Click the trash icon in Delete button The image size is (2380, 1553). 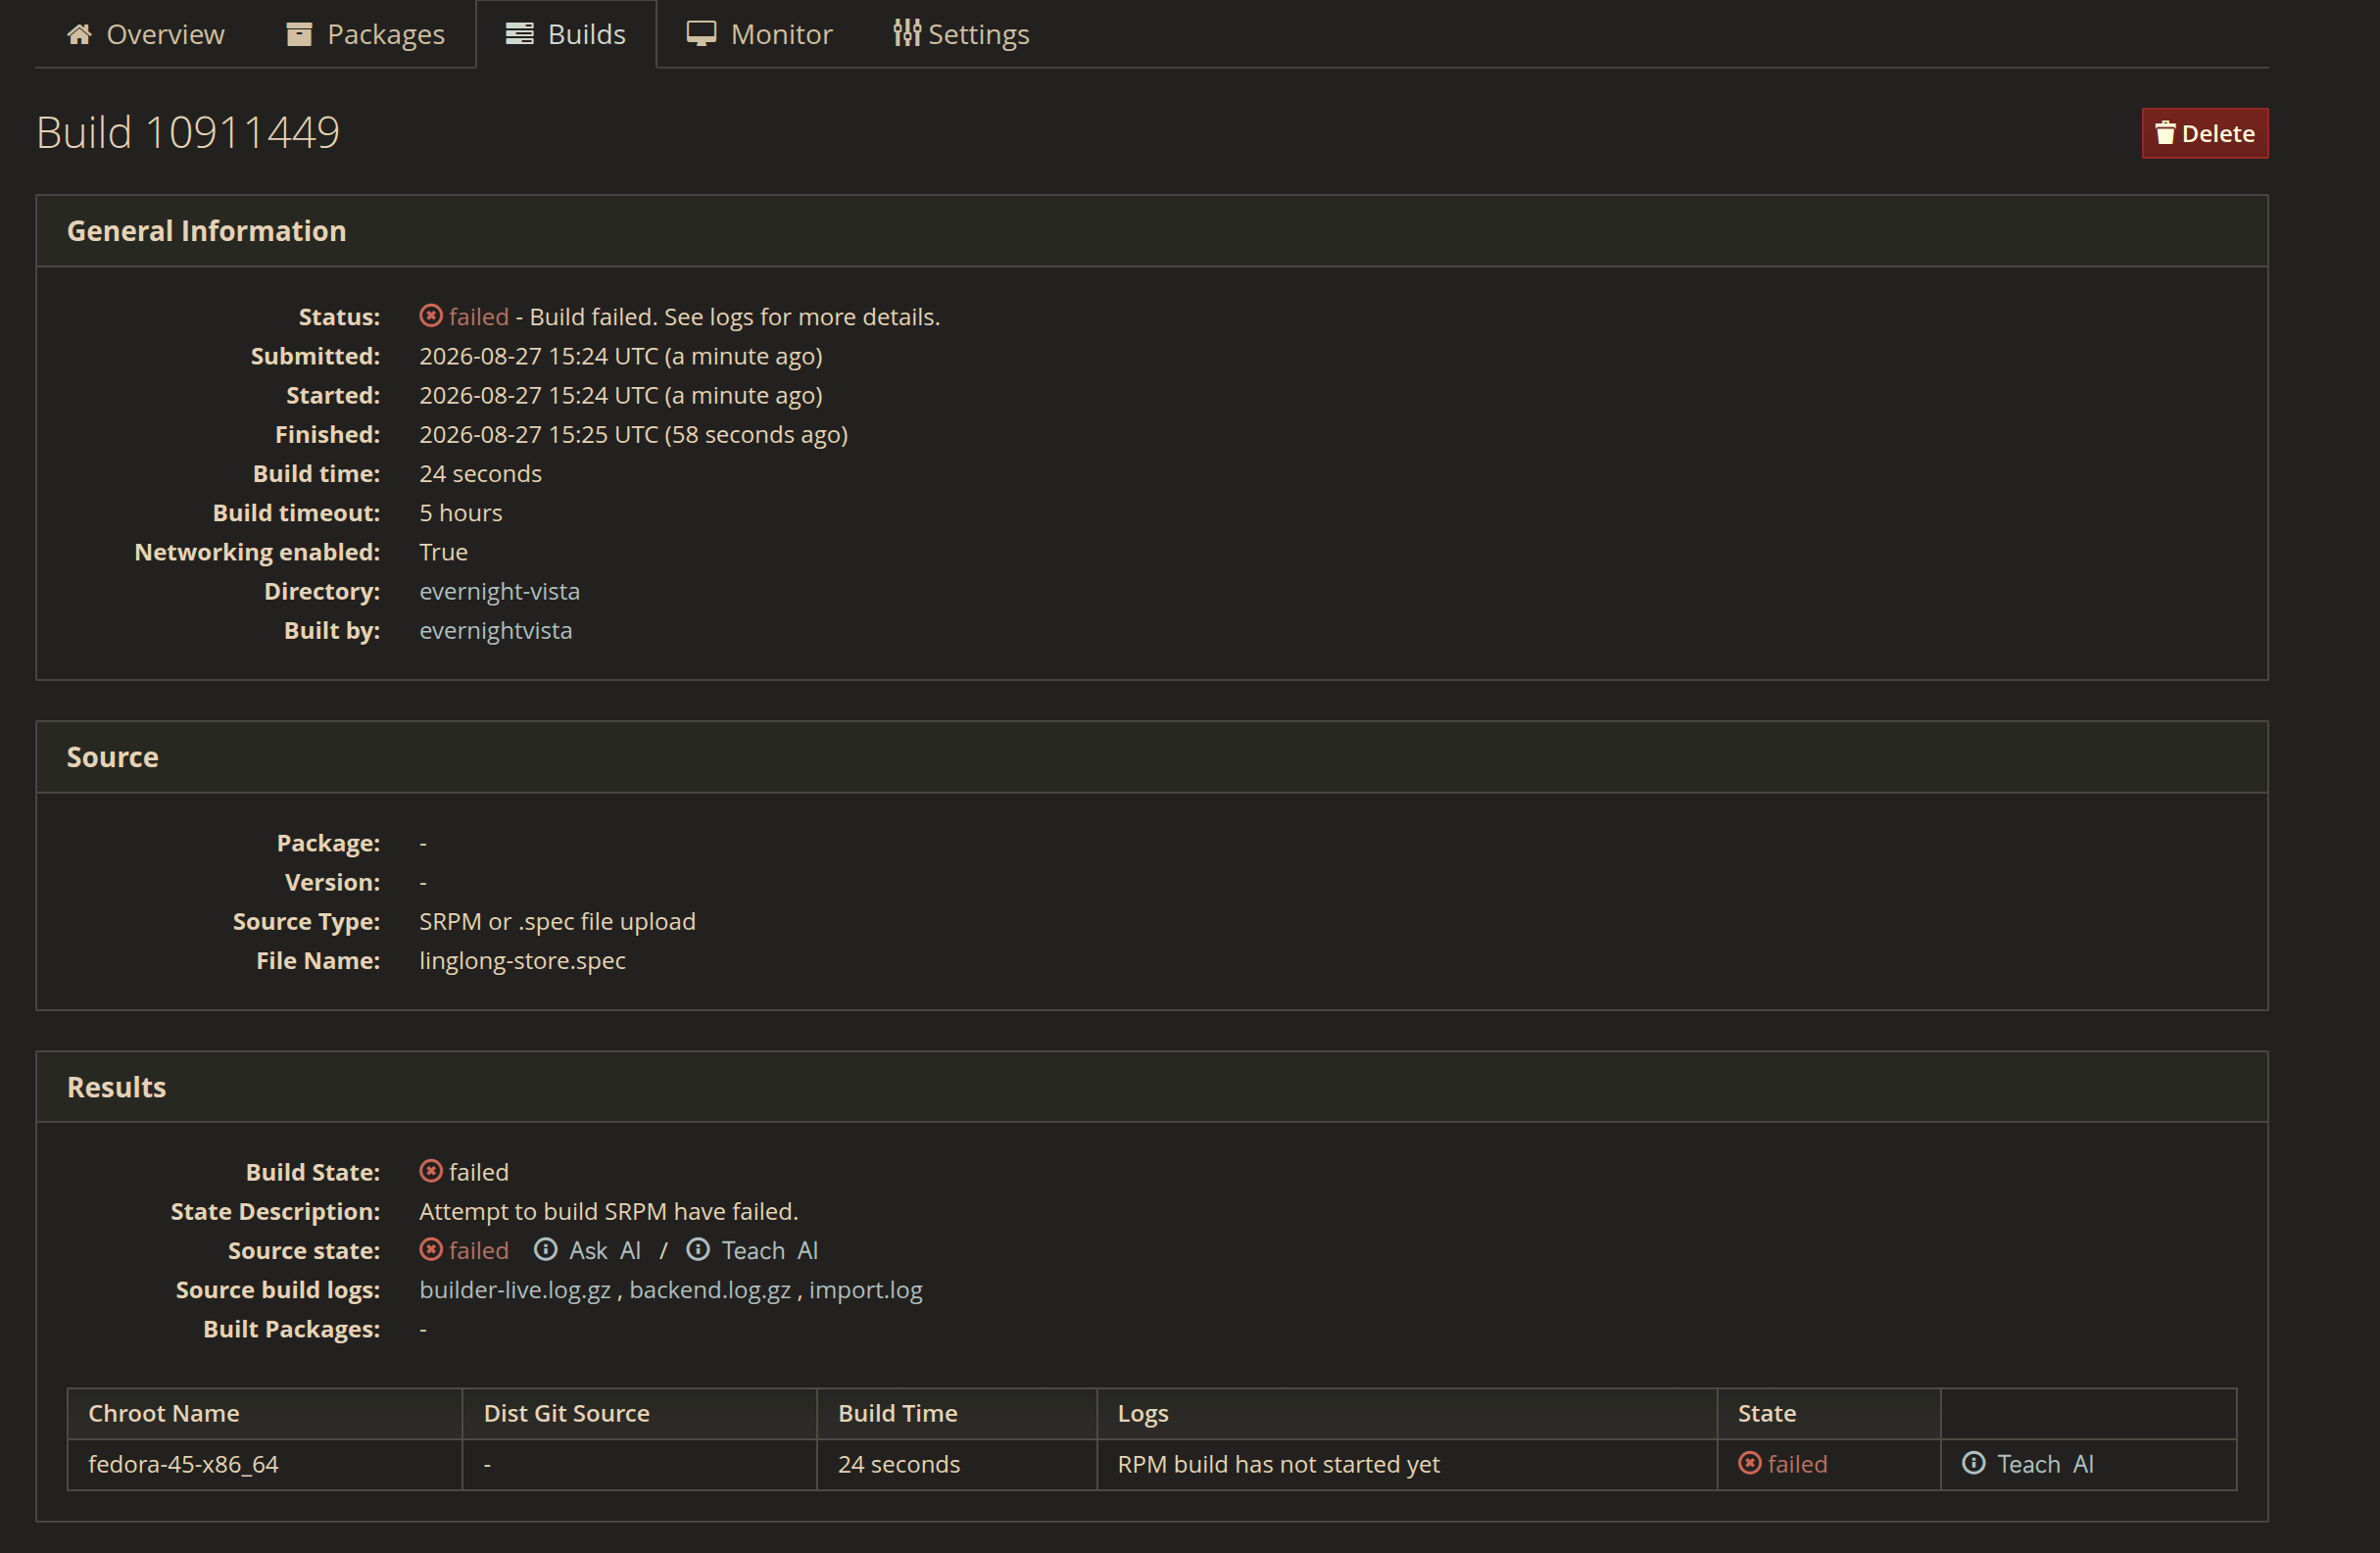click(x=2165, y=133)
